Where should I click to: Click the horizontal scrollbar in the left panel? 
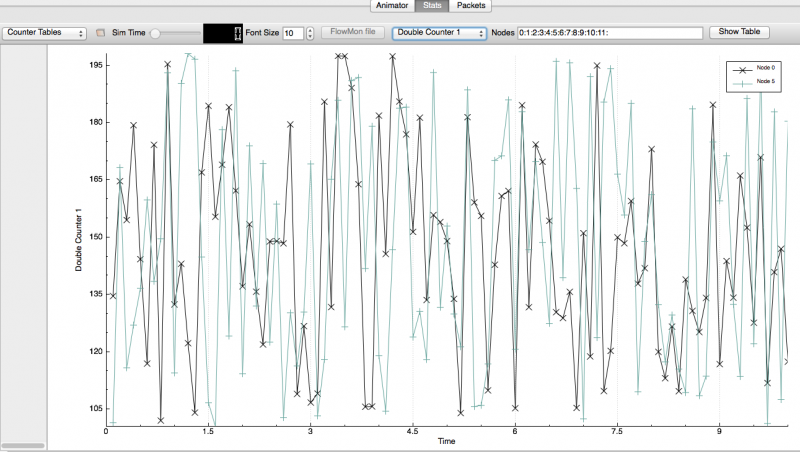[x=23, y=445]
